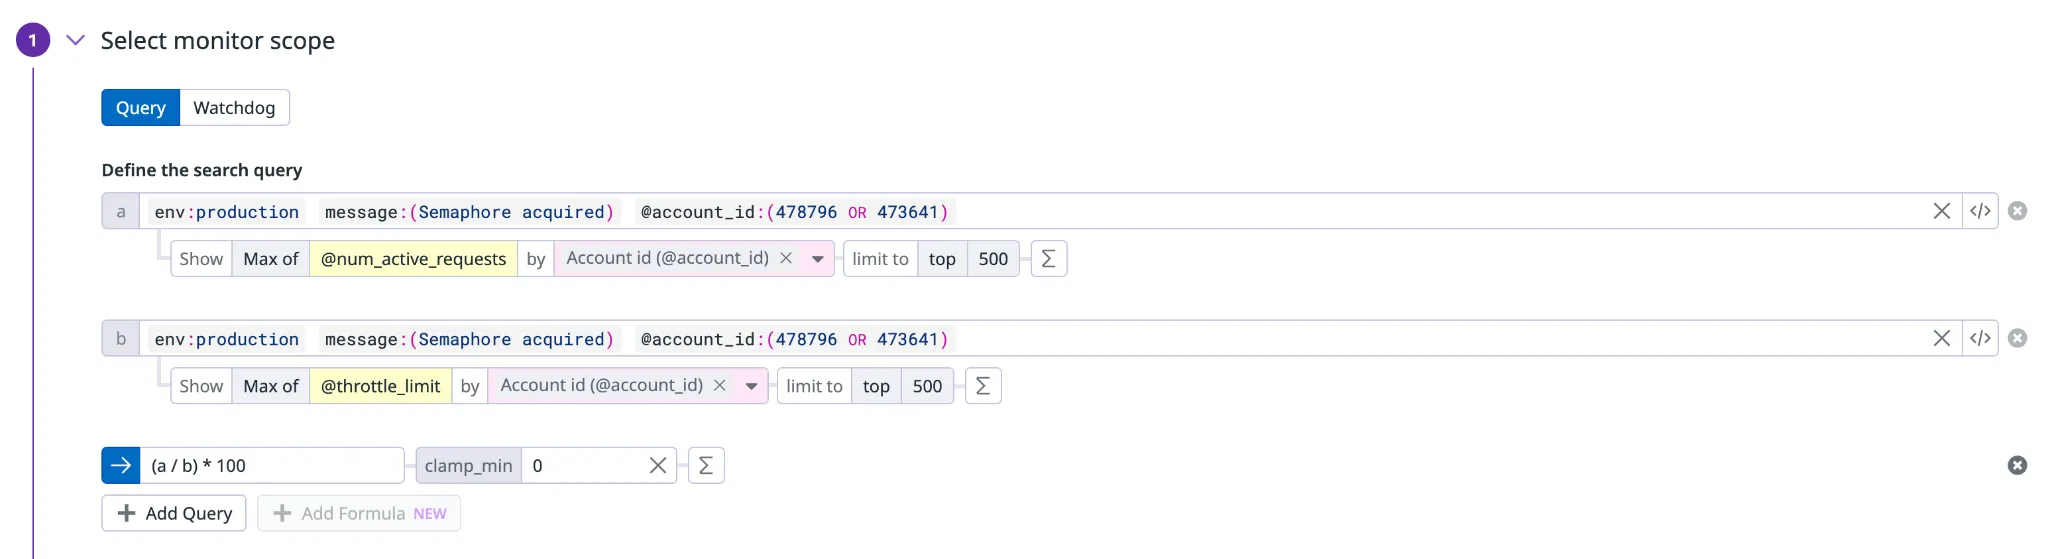Remove Account id group from query a
Image resolution: width=2048 pixels, height=559 pixels.
[786, 258]
